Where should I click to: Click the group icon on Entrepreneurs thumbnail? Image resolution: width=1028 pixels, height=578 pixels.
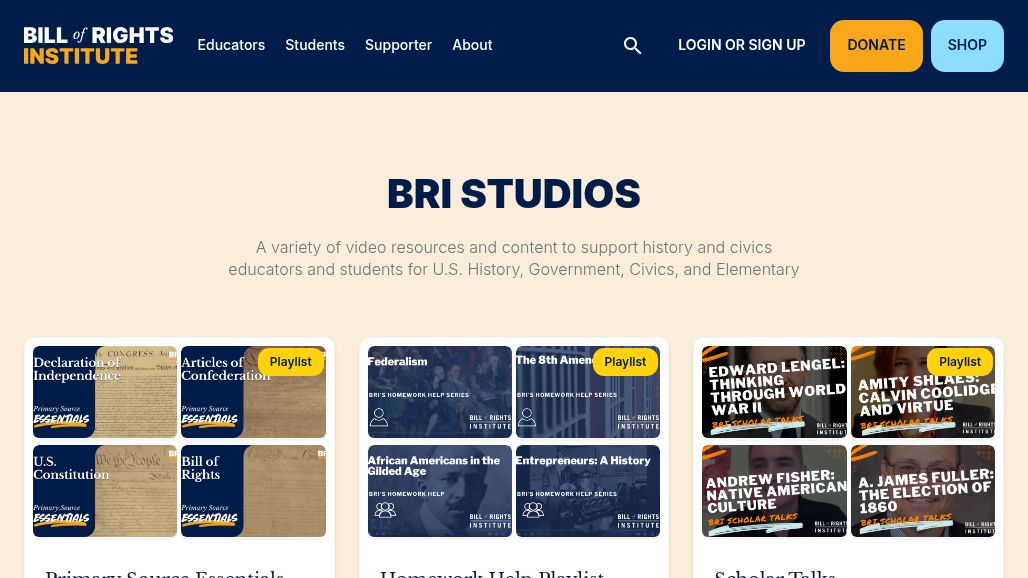pos(533,510)
